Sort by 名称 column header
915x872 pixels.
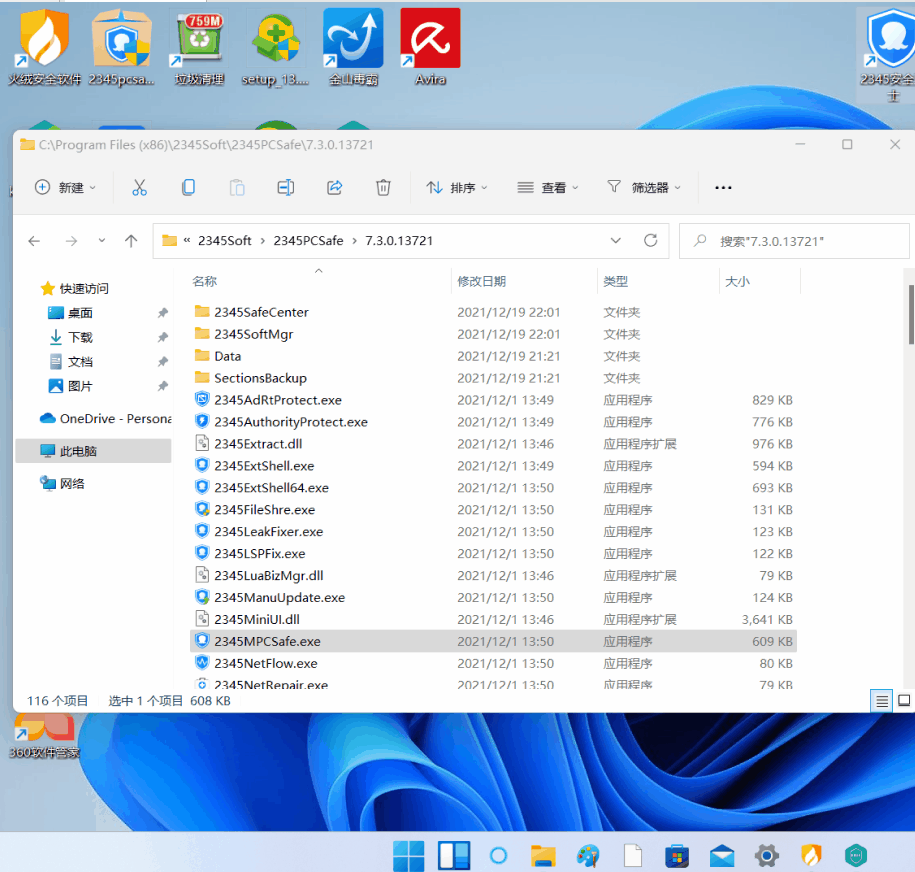(x=204, y=281)
